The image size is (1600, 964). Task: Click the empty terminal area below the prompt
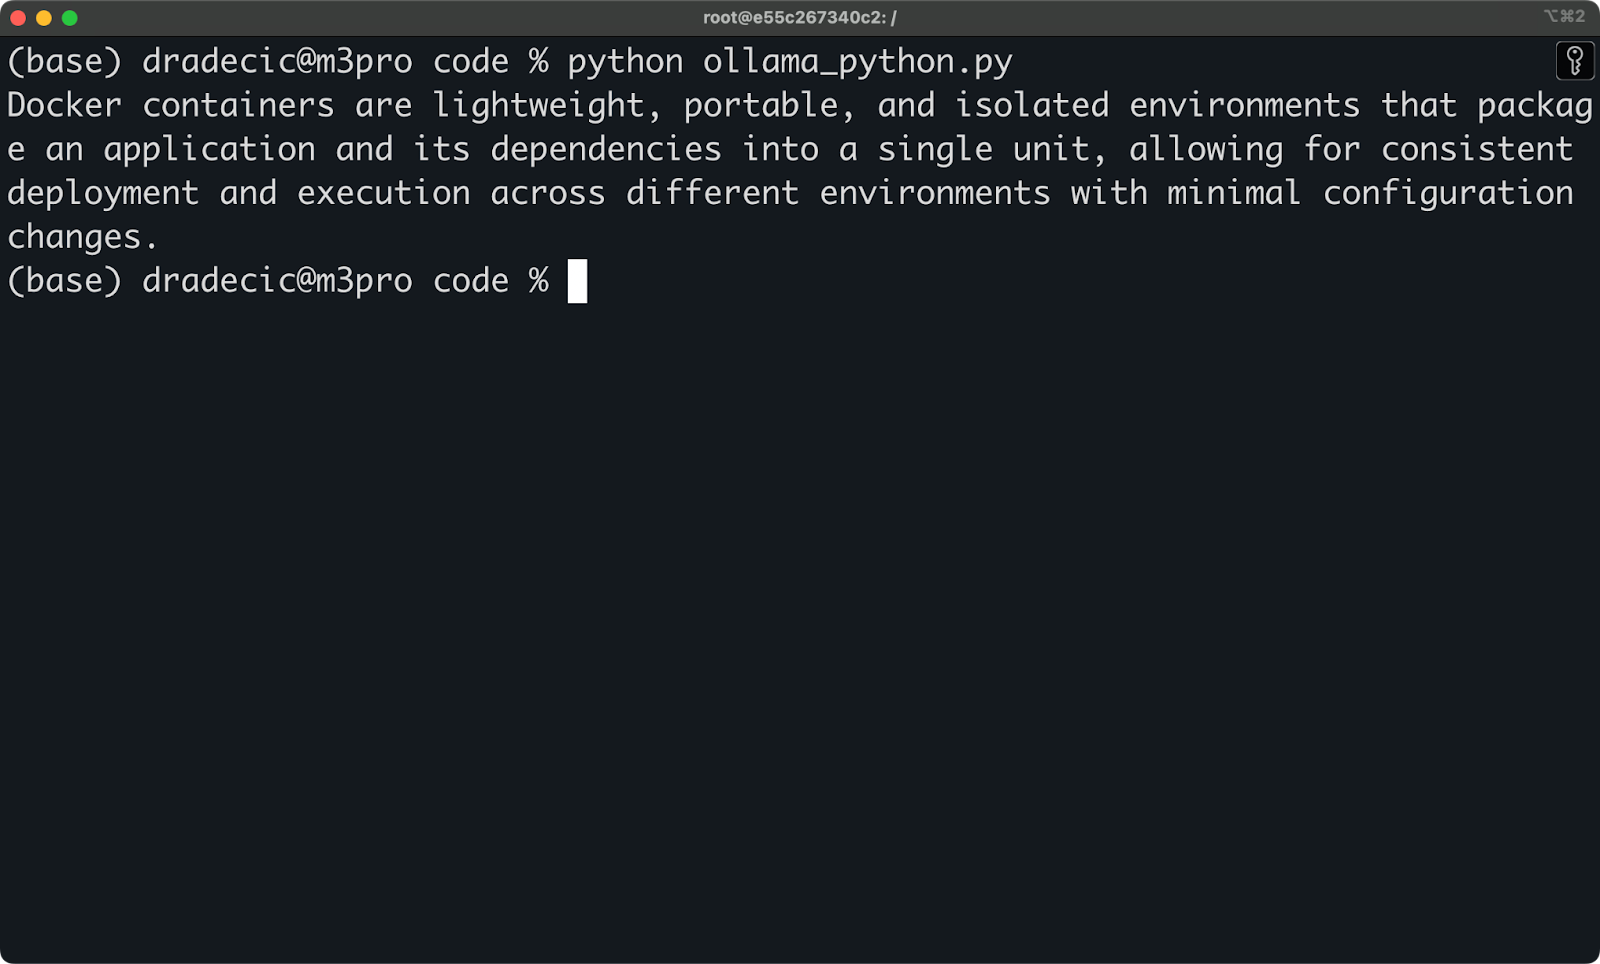(x=800, y=600)
